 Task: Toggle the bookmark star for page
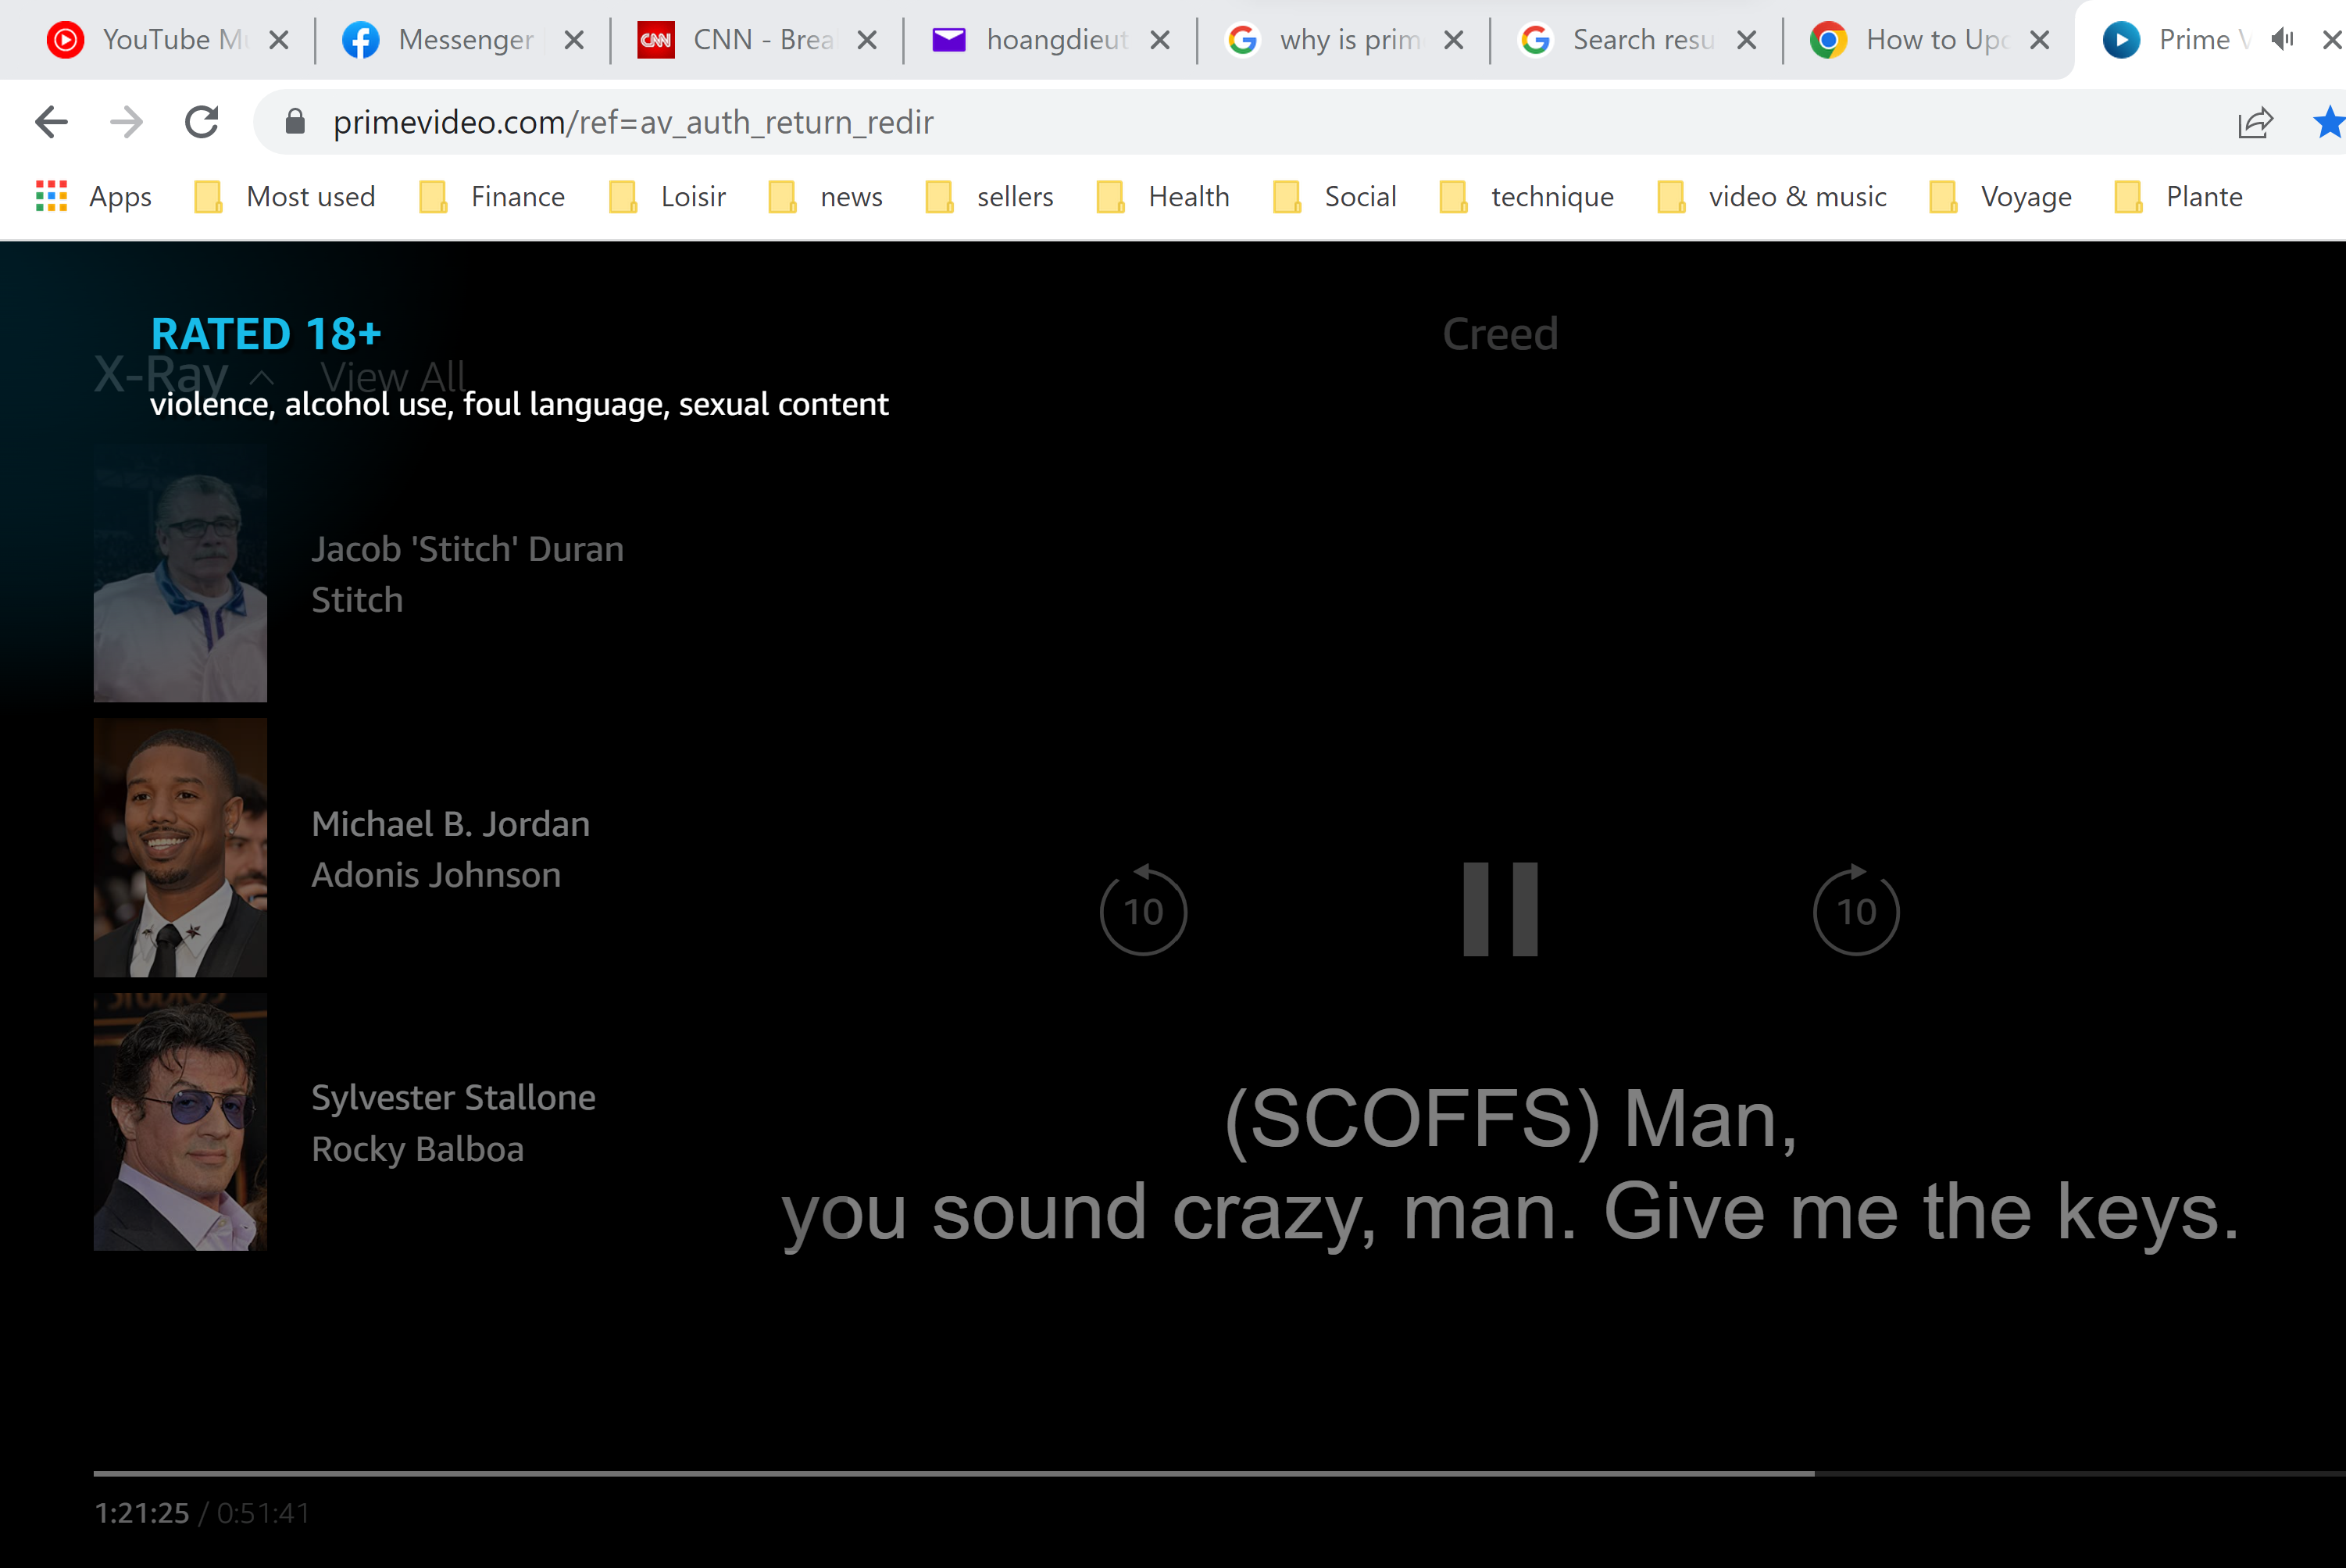[2329, 122]
